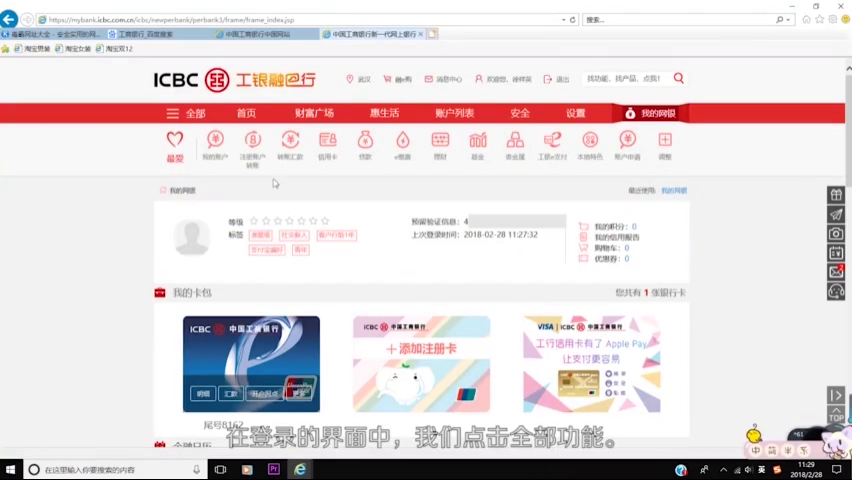Switch to the 账户列表 navigation tab
Image resolution: width=852 pixels, height=480 pixels.
pos(455,113)
